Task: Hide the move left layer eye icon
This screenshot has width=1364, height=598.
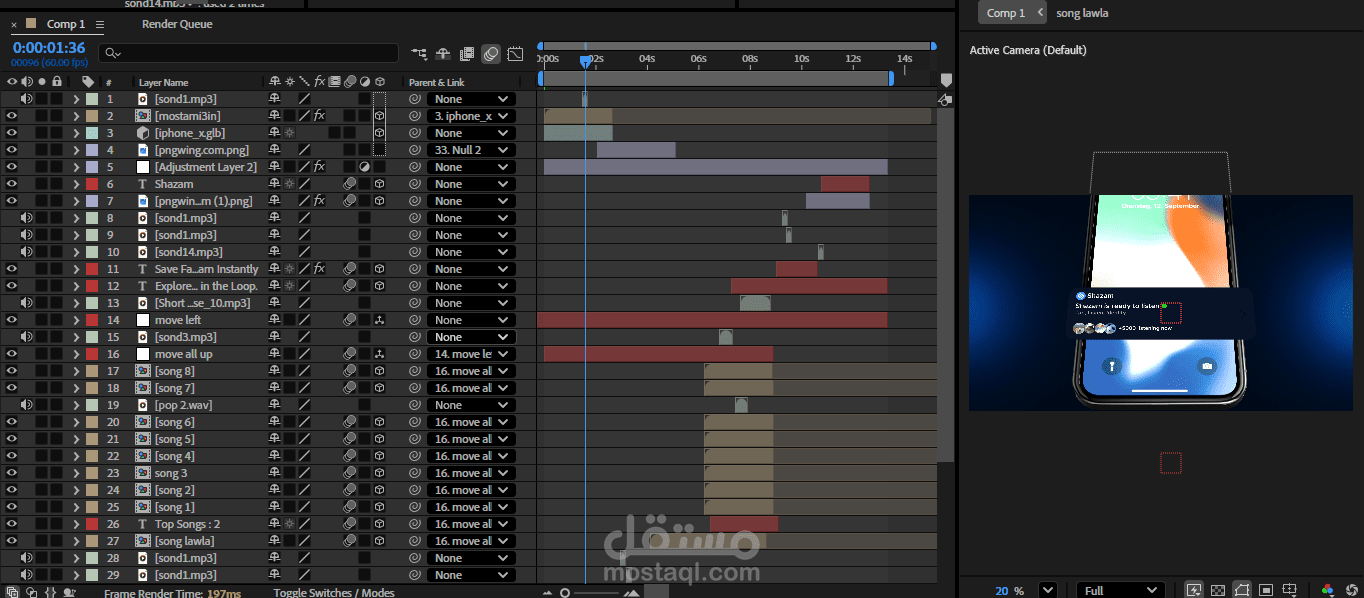Action: [x=12, y=320]
